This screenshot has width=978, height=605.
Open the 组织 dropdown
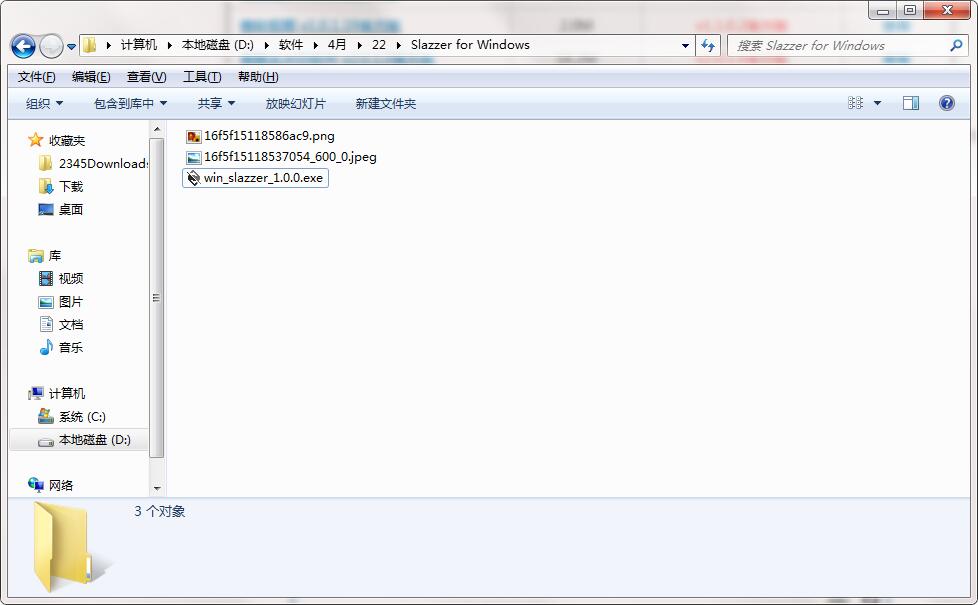click(44, 103)
